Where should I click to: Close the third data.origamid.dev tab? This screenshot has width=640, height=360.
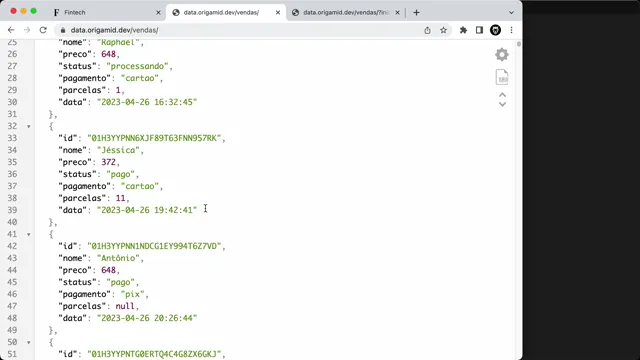[398, 13]
